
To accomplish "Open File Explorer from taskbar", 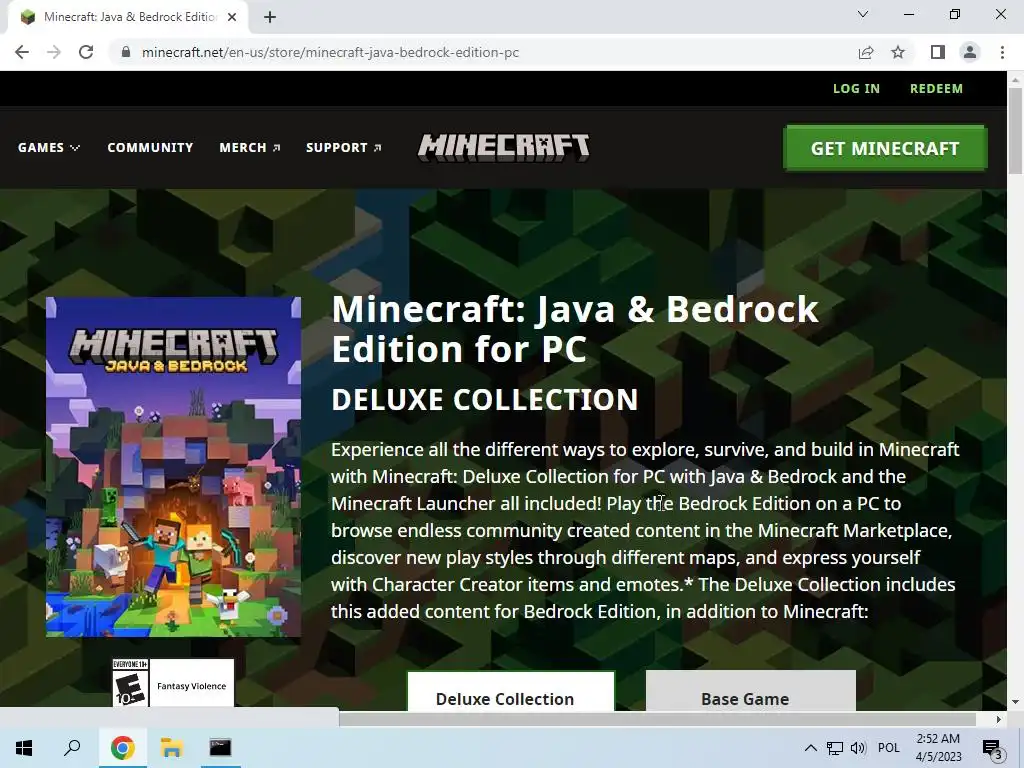I will coord(171,748).
